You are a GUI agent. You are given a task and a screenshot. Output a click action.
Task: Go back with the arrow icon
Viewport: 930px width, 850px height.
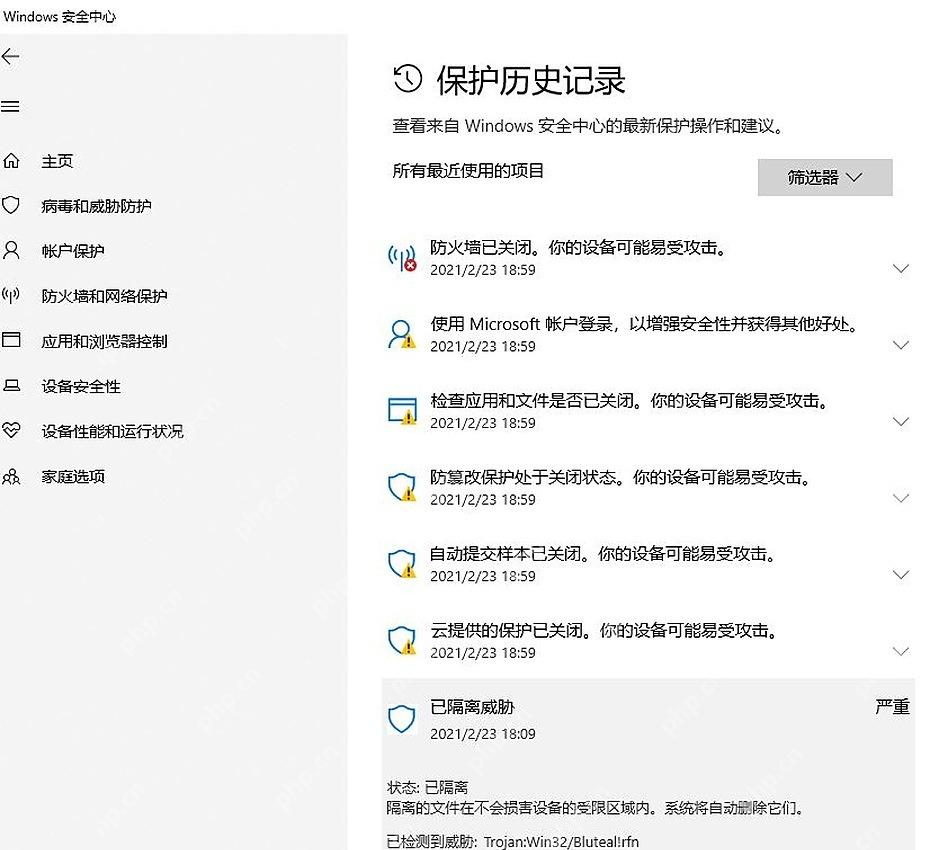(x=11, y=57)
